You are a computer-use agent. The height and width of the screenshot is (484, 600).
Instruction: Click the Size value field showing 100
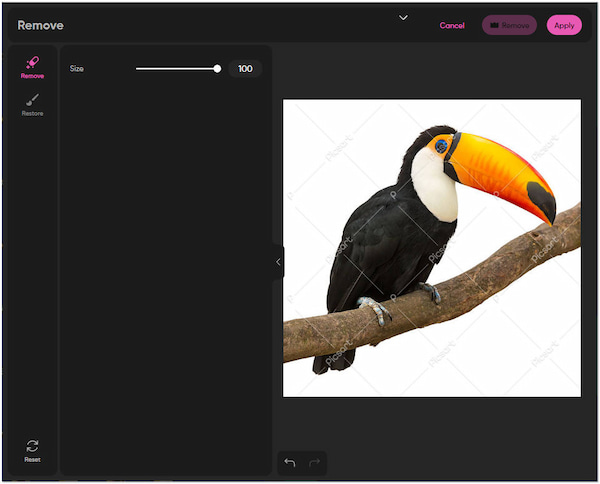[x=245, y=69]
